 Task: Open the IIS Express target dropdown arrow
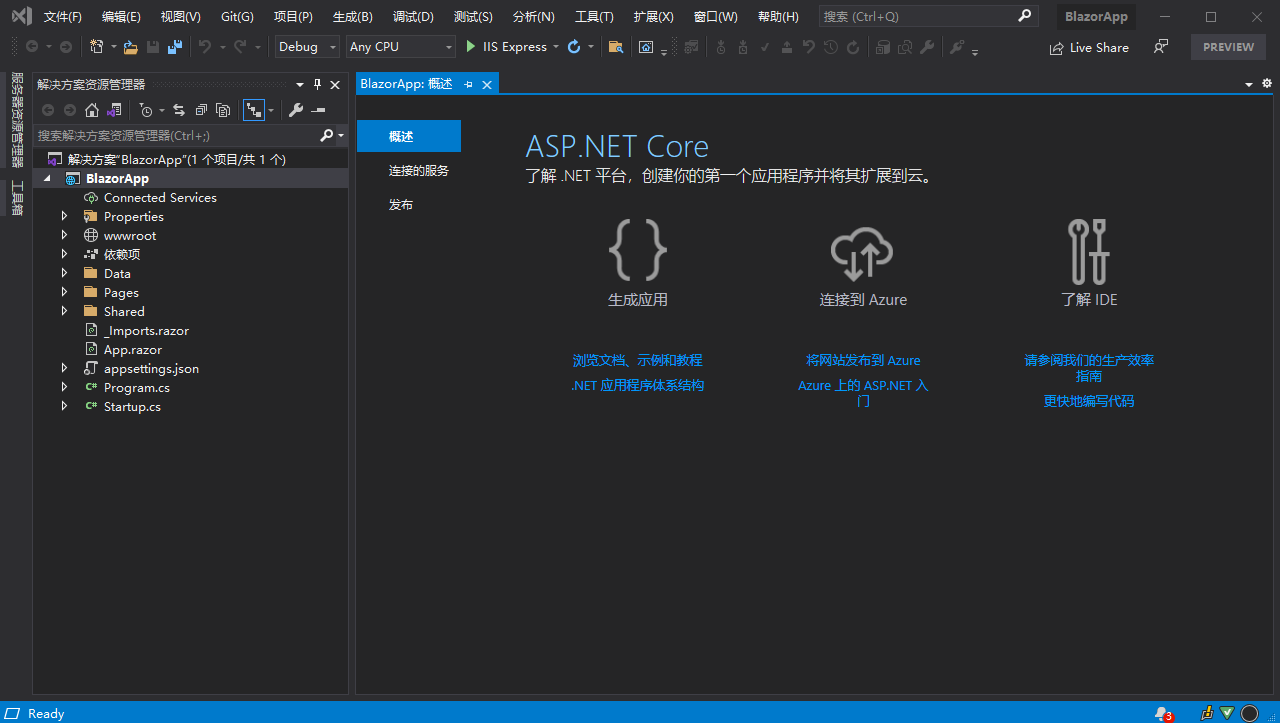(x=556, y=47)
